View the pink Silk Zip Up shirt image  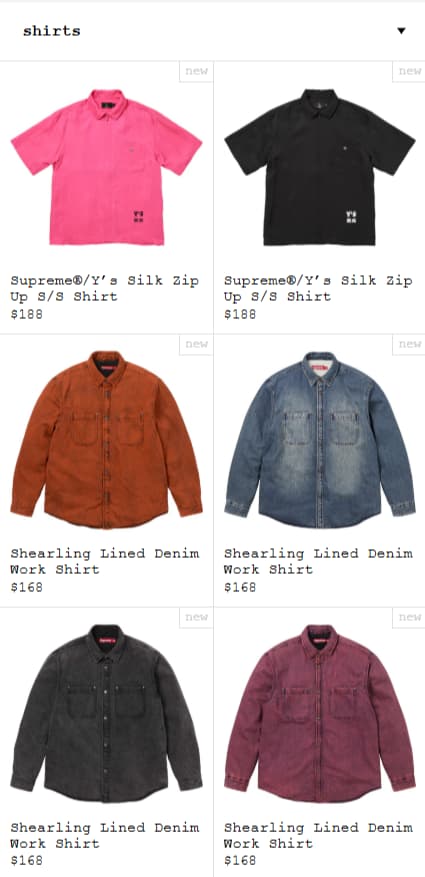[x=106, y=167]
